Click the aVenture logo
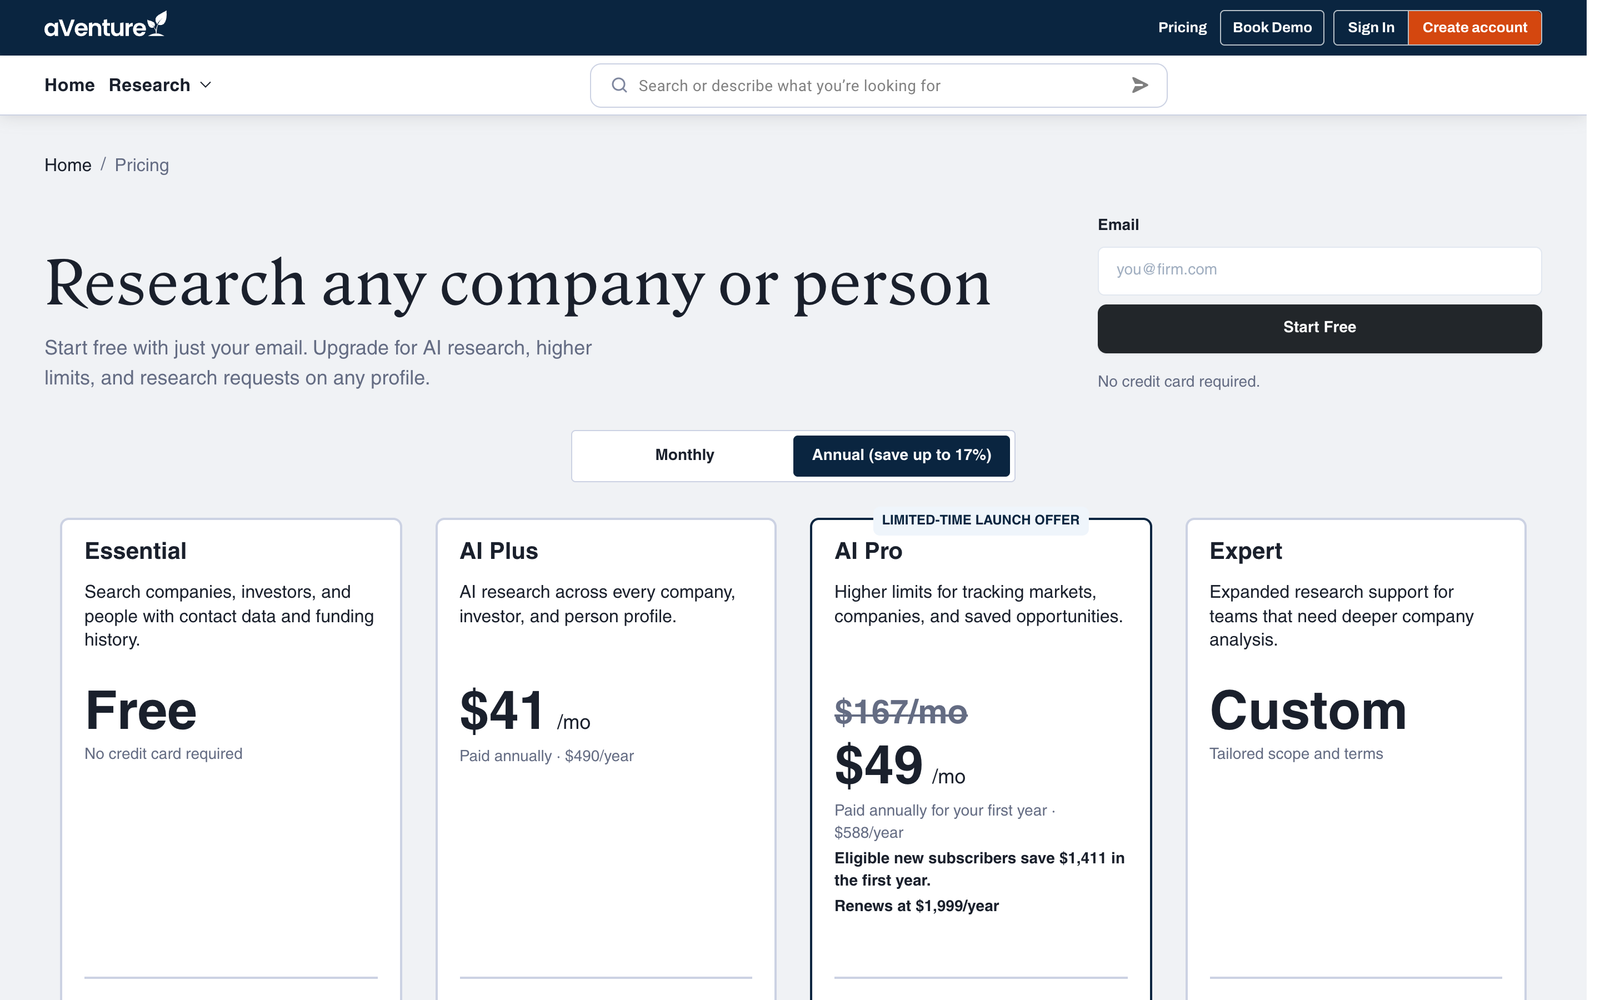1600x1000 pixels. click(x=105, y=26)
